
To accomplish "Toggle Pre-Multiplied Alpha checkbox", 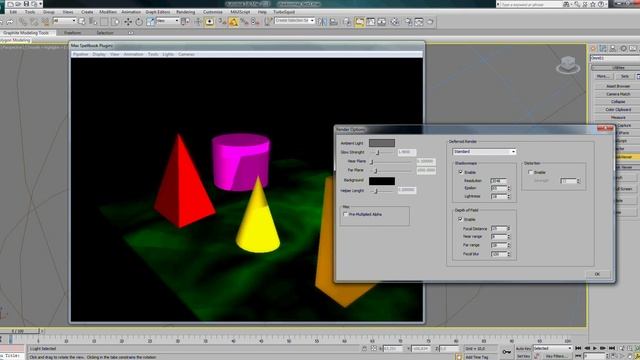I will 346,214.
